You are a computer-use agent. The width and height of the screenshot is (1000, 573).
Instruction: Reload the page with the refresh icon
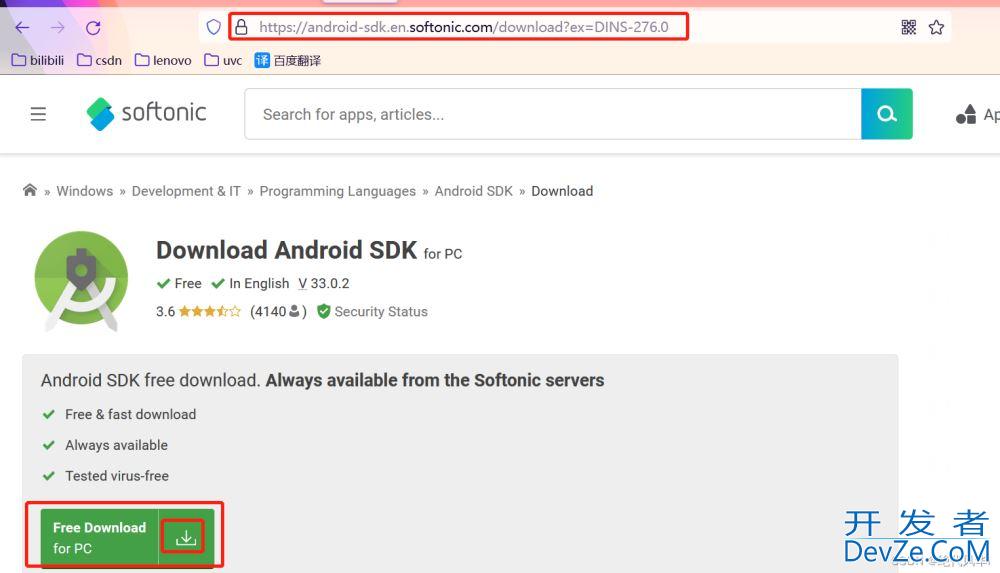click(93, 27)
